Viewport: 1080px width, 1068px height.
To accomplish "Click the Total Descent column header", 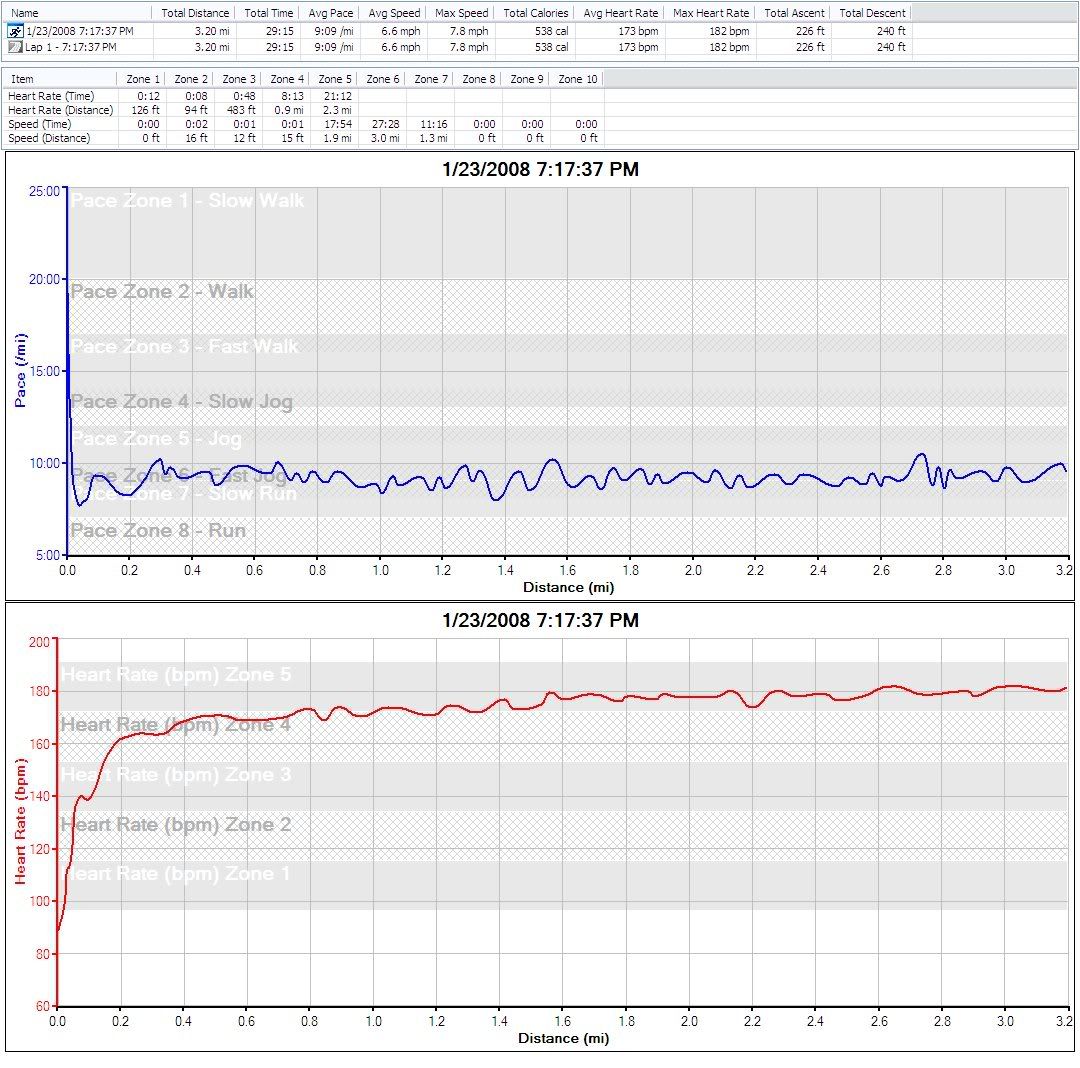I will 872,13.
